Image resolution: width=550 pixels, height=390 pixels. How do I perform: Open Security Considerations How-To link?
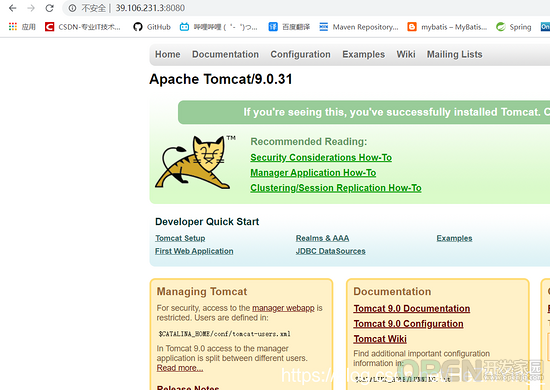pyautogui.click(x=321, y=157)
